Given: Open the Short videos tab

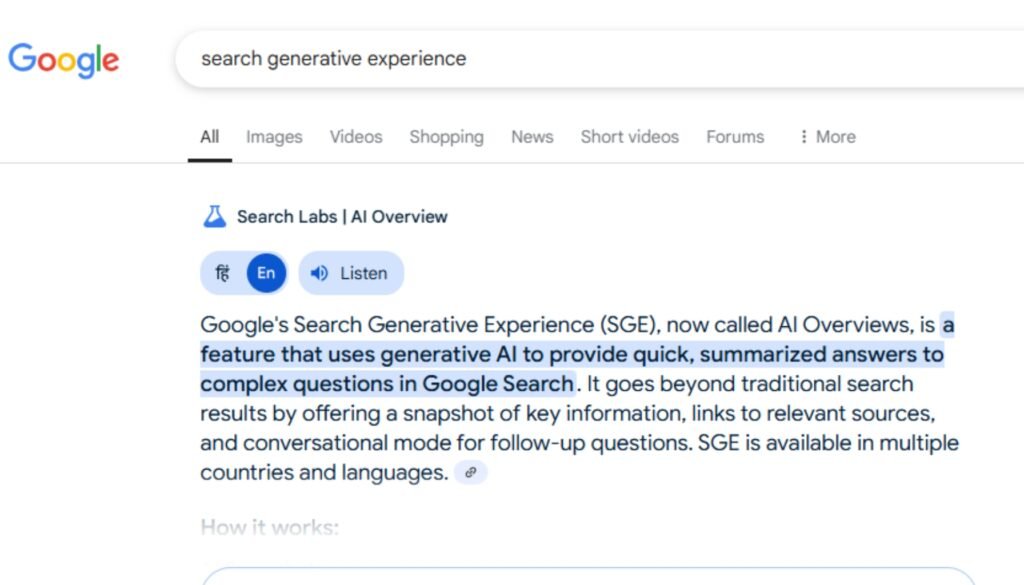Looking at the screenshot, I should 630,136.
